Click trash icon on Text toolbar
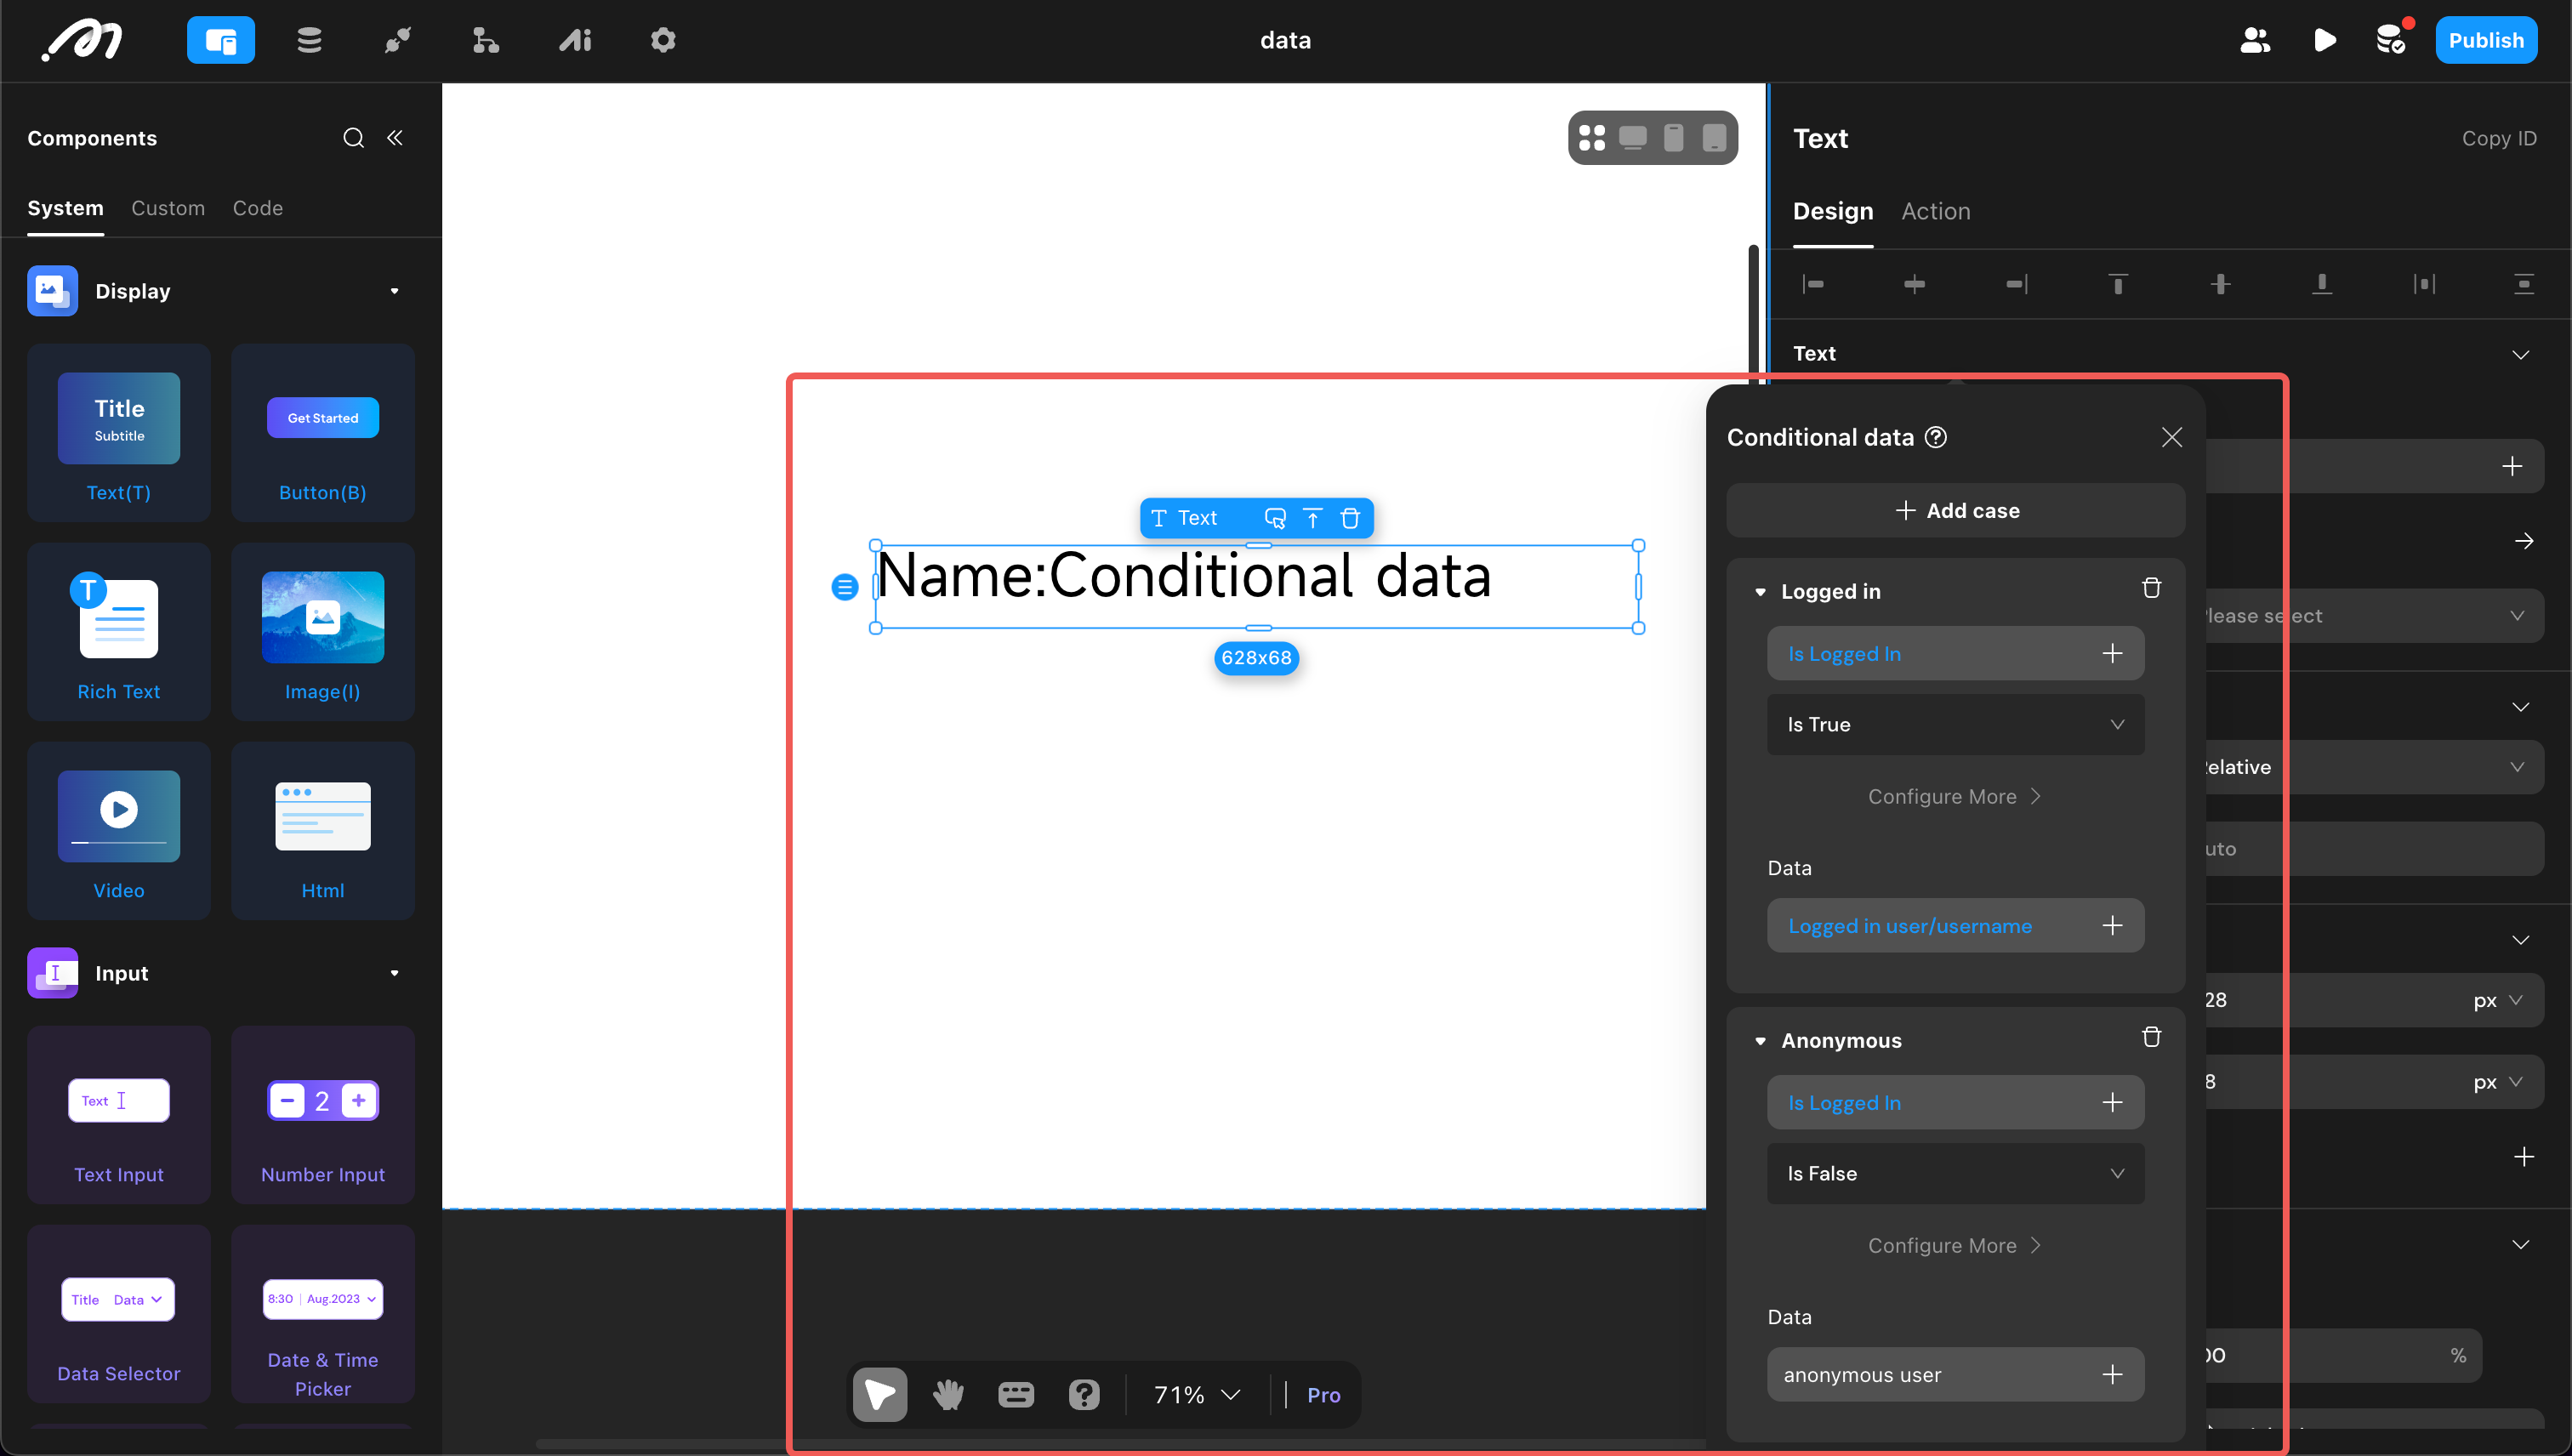Image resolution: width=2572 pixels, height=1456 pixels. [x=1350, y=518]
